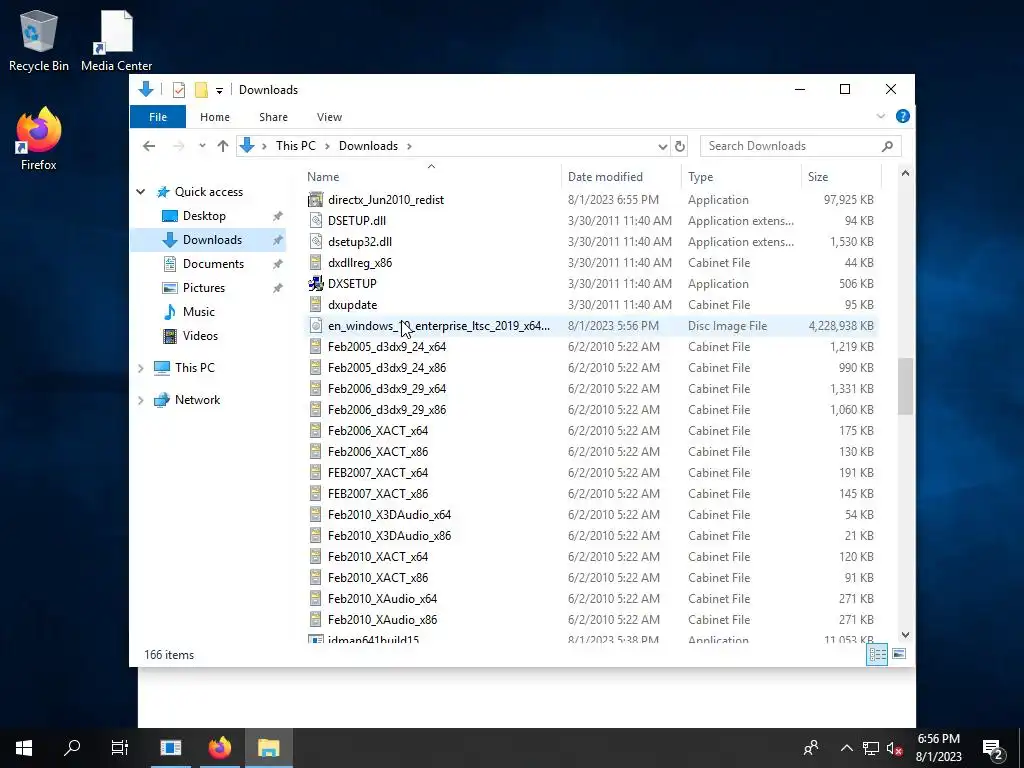Expand the Network tree node
This screenshot has height=768, width=1024.
click(140, 400)
